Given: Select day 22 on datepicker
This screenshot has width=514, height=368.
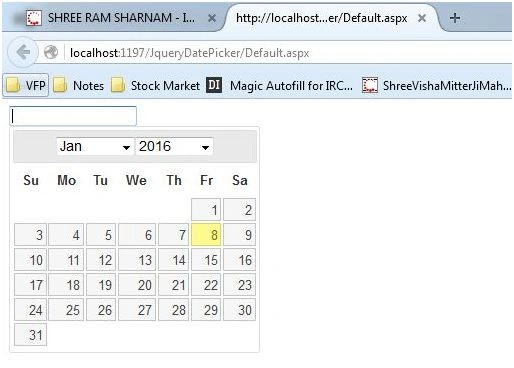Looking at the screenshot, I should [x=206, y=285].
